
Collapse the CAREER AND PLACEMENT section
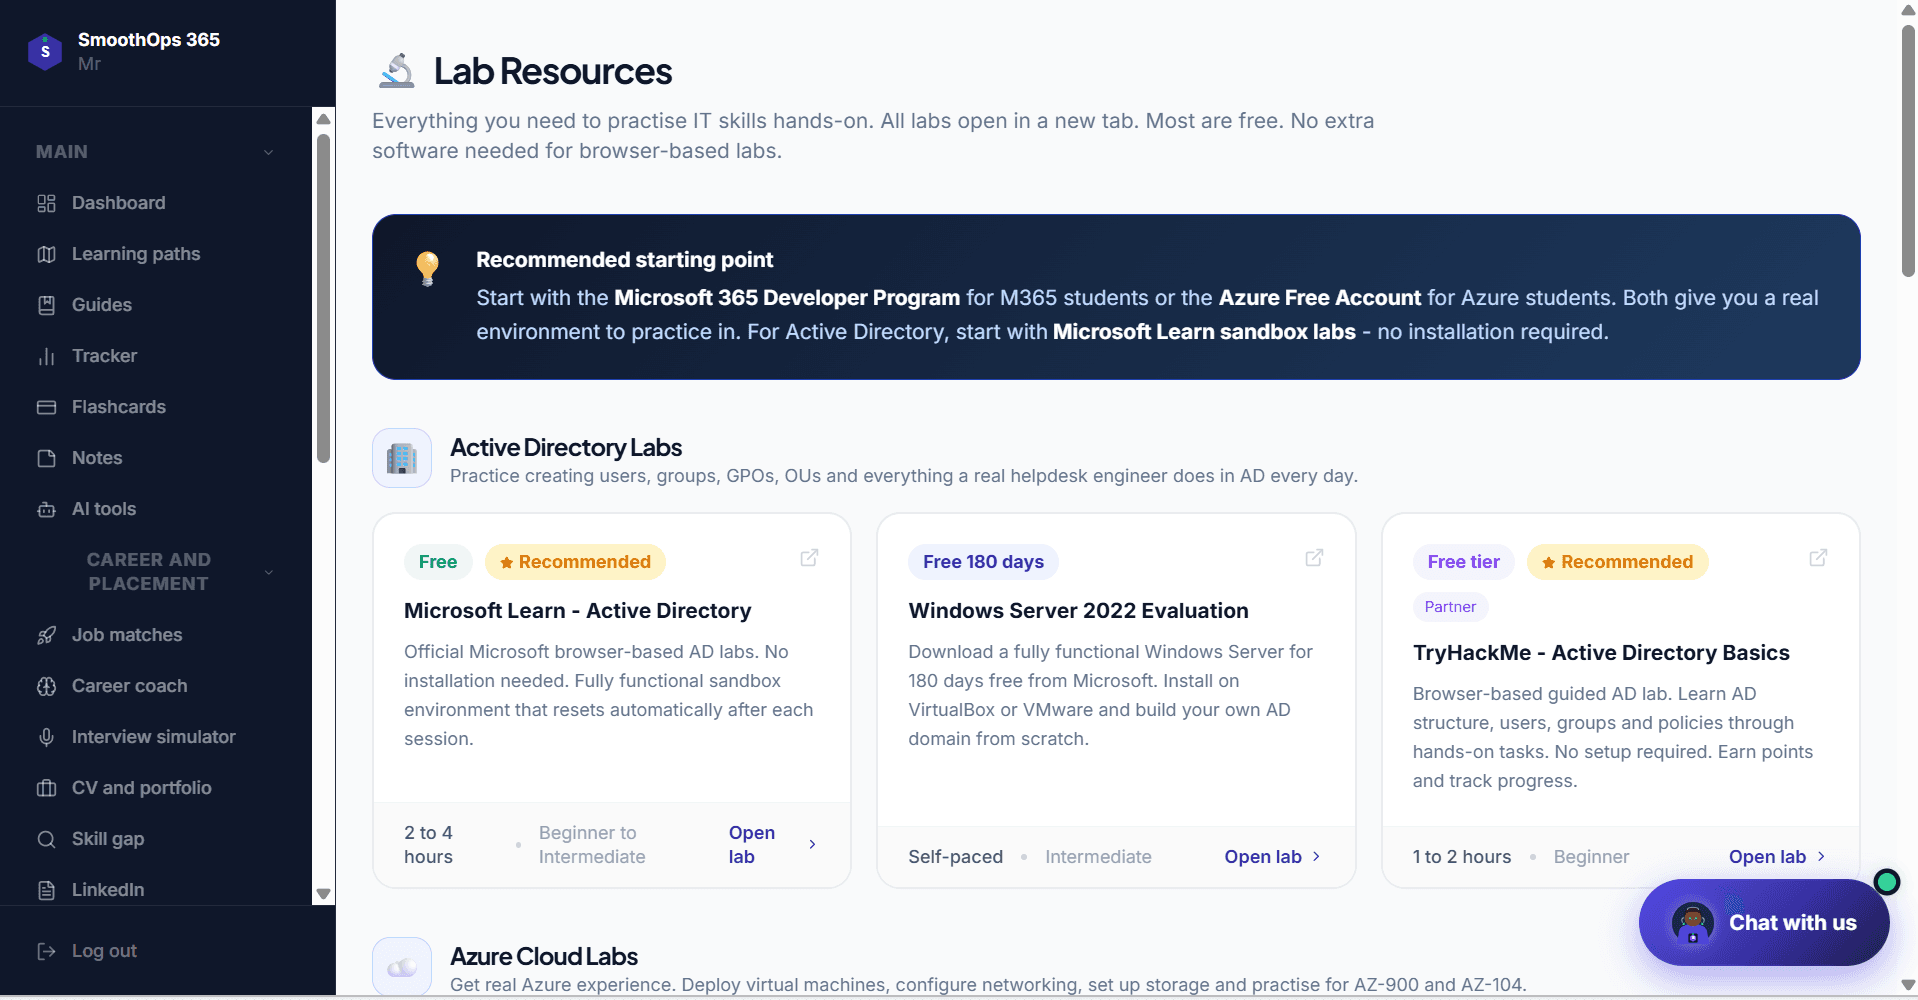(268, 572)
